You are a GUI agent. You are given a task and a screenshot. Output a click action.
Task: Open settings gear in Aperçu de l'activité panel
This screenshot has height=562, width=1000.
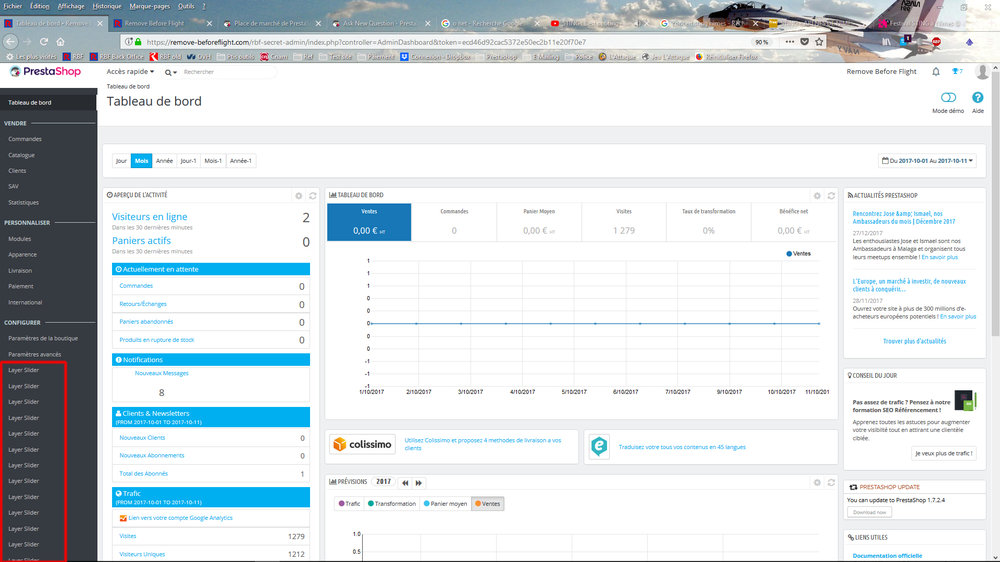click(x=298, y=195)
